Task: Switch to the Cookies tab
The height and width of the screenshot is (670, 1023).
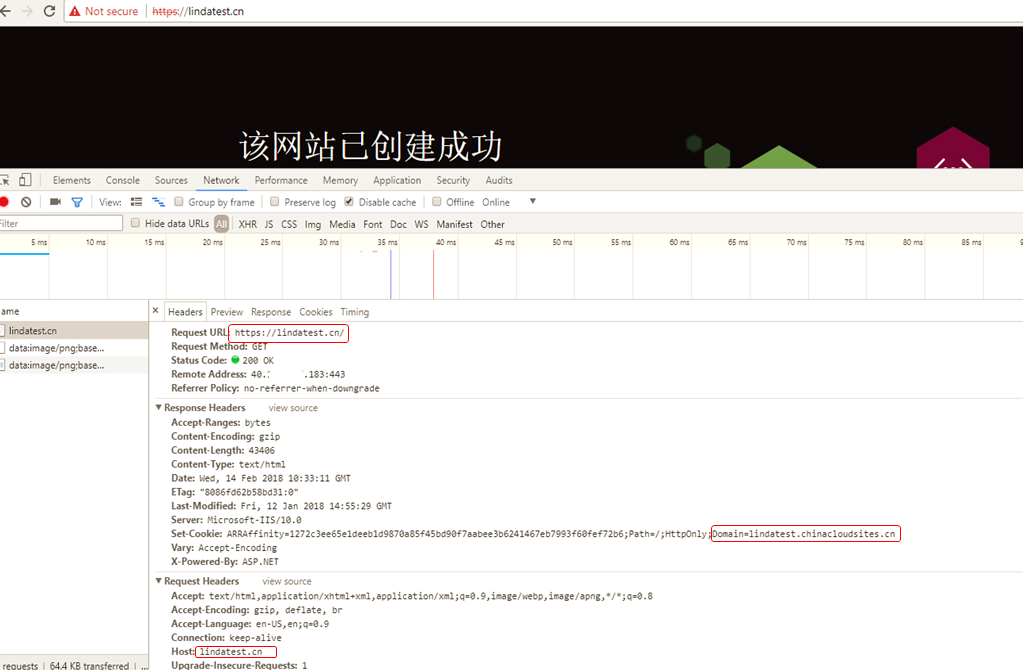Action: pyautogui.click(x=316, y=312)
